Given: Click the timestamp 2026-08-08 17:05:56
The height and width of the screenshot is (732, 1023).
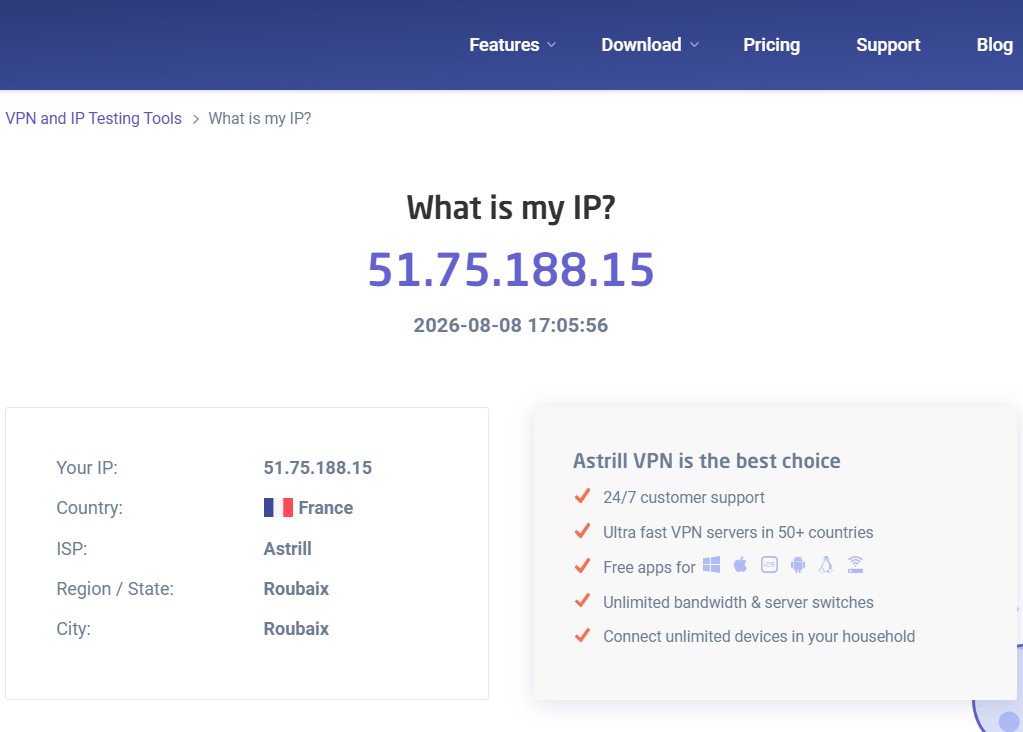Looking at the screenshot, I should pos(511,325).
